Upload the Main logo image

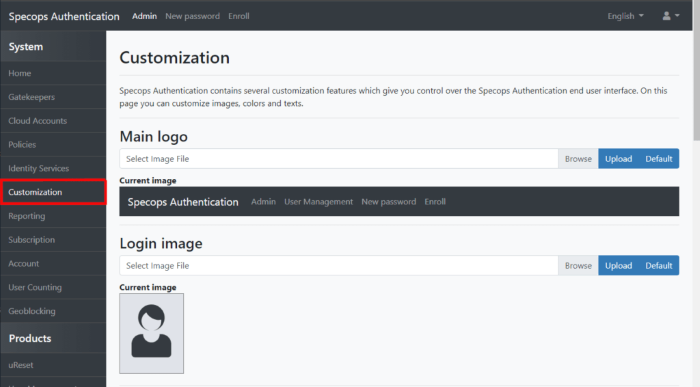618,158
